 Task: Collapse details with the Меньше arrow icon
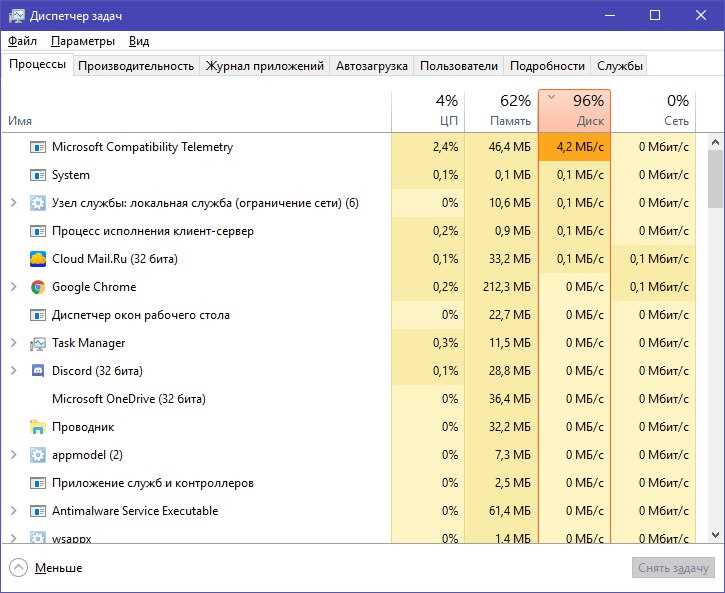pyautogui.click(x=18, y=568)
